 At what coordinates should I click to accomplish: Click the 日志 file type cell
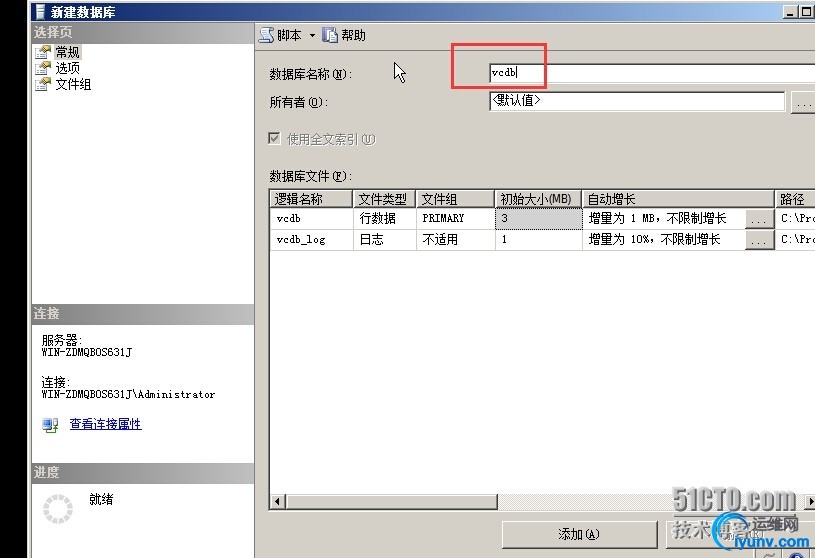385,240
